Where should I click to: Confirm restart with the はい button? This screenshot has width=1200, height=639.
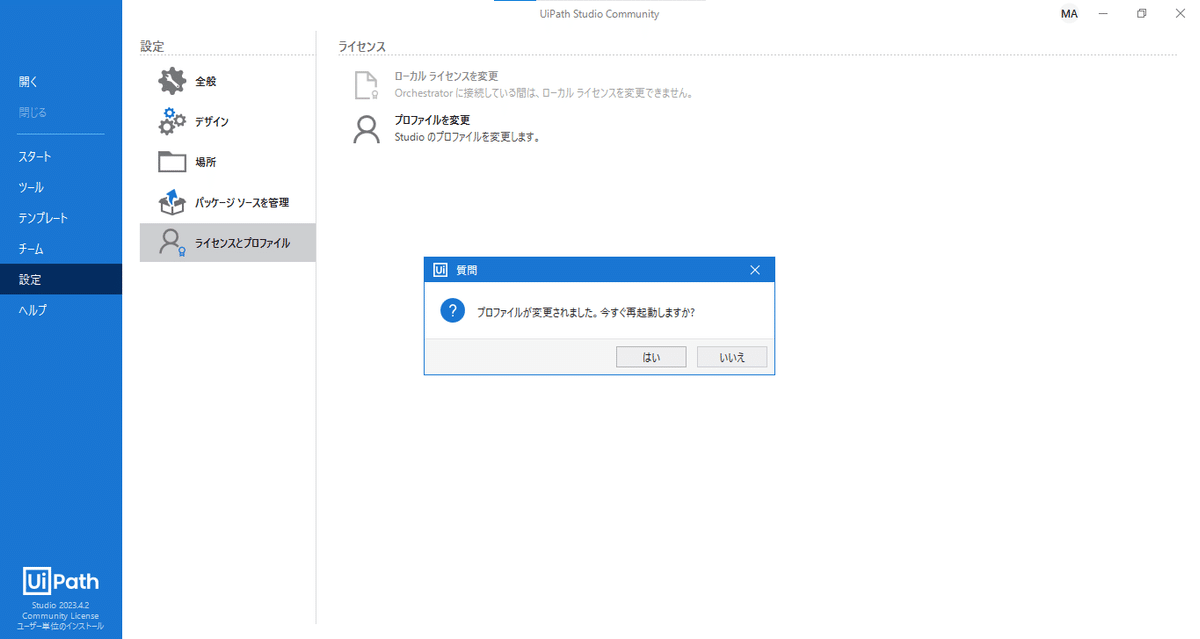pos(651,357)
